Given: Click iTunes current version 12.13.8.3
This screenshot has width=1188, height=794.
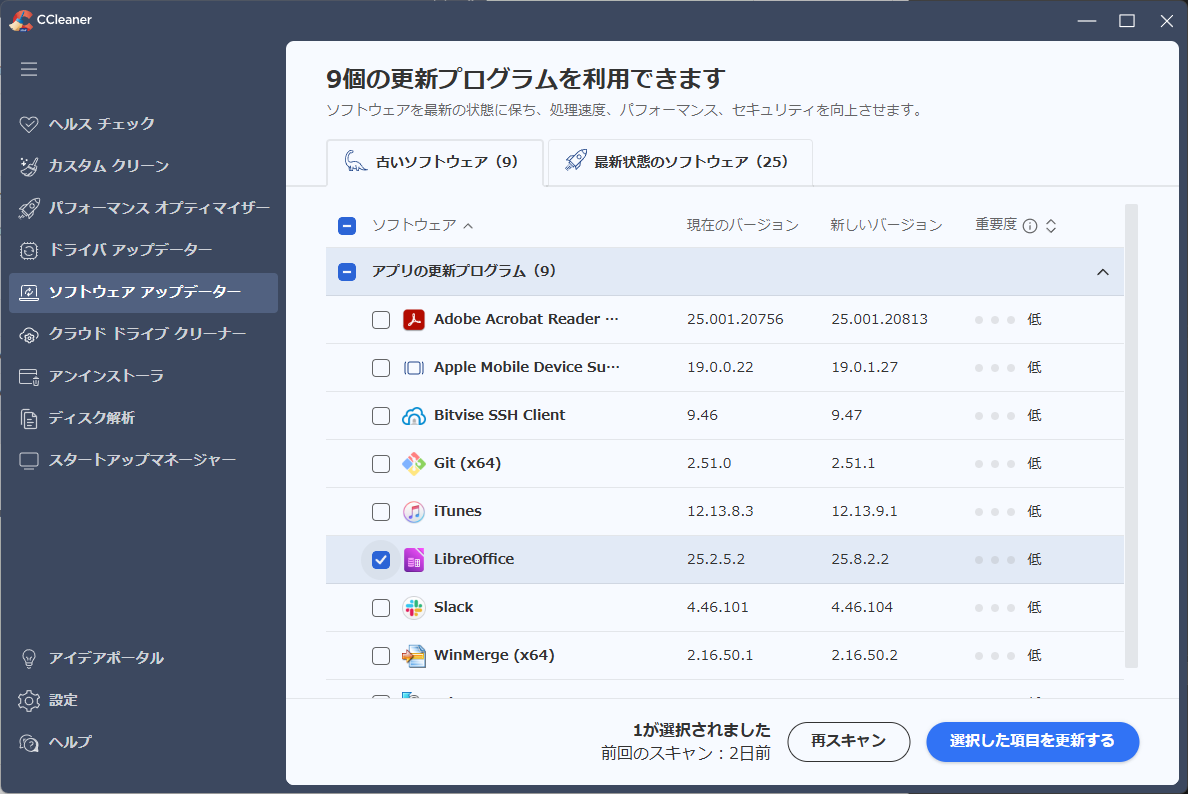Looking at the screenshot, I should tap(720, 511).
